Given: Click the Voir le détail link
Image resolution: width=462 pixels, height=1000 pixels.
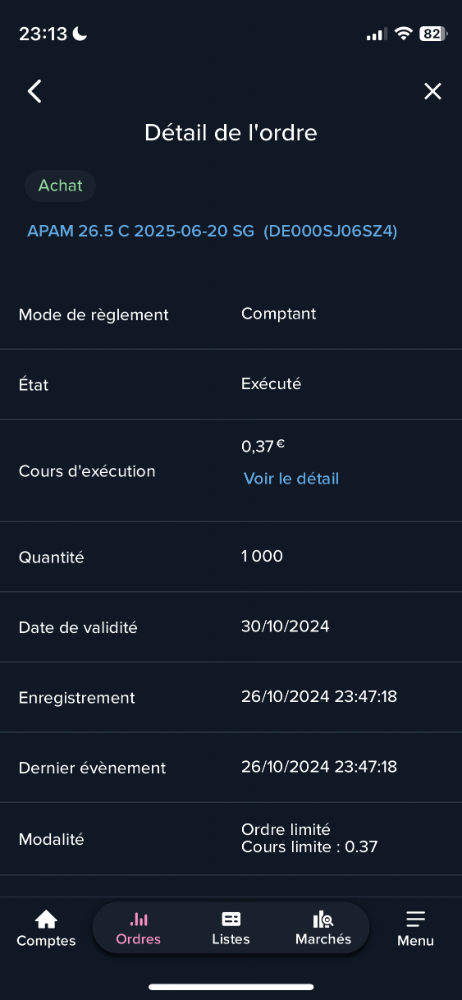Looking at the screenshot, I should (291, 478).
